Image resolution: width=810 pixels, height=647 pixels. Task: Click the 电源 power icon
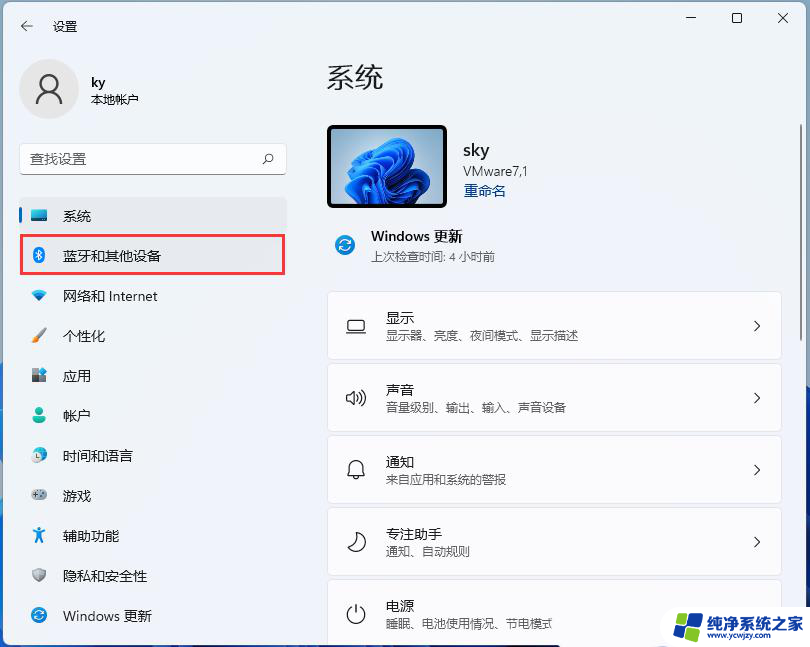tap(356, 614)
